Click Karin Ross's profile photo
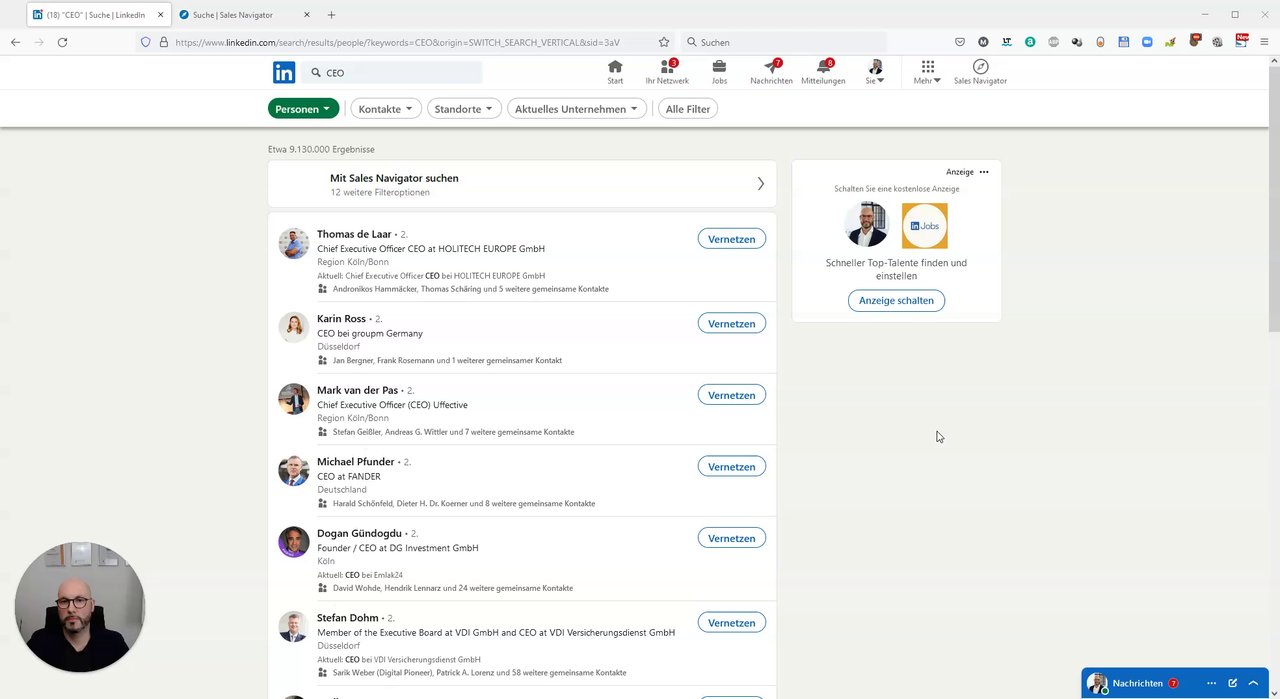Viewport: 1280px width, 699px height. coord(294,328)
